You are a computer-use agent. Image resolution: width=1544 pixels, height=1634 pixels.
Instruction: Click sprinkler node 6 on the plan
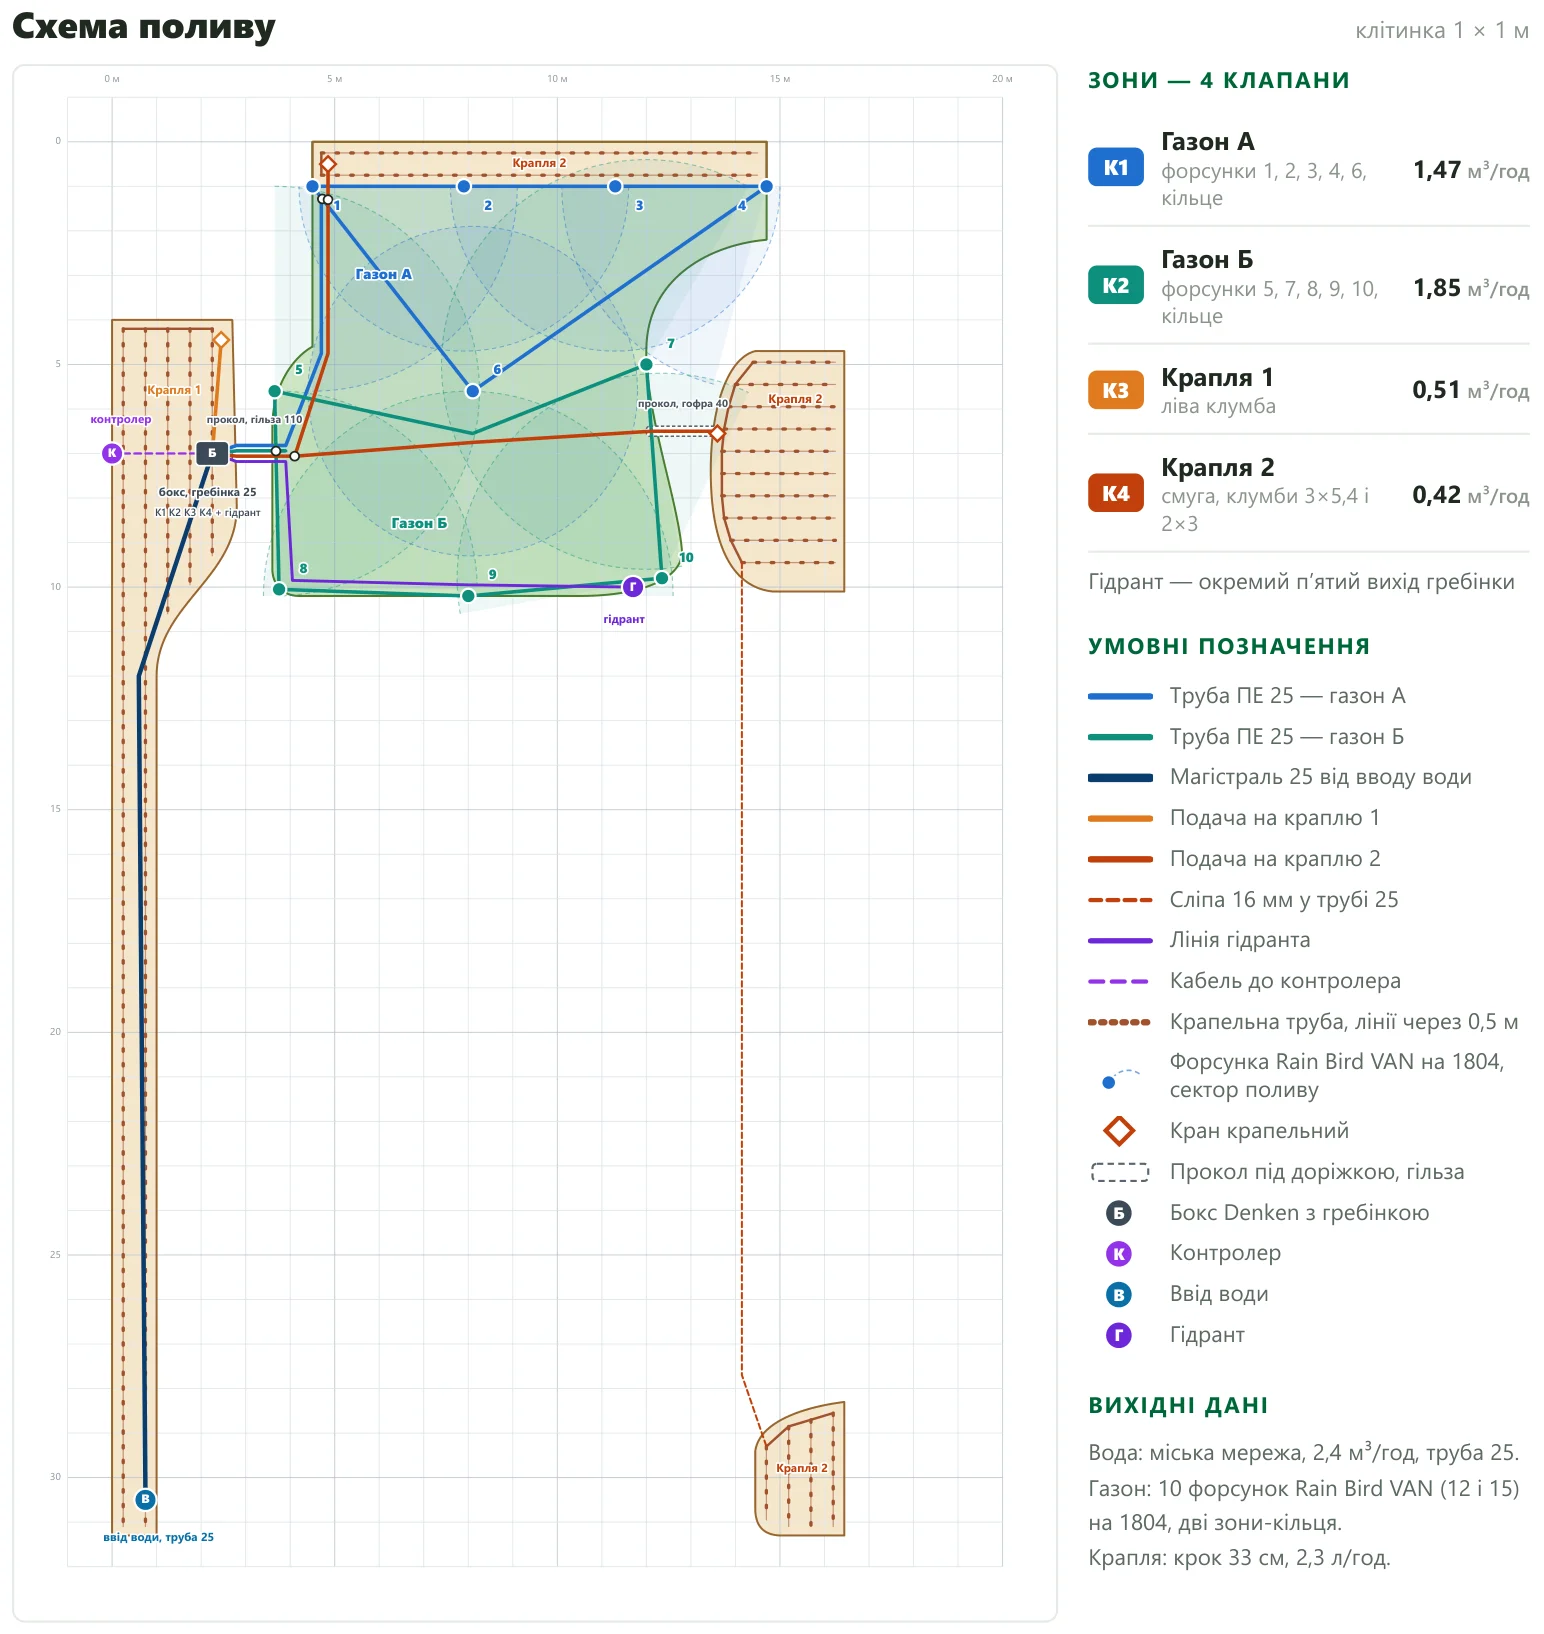[473, 391]
